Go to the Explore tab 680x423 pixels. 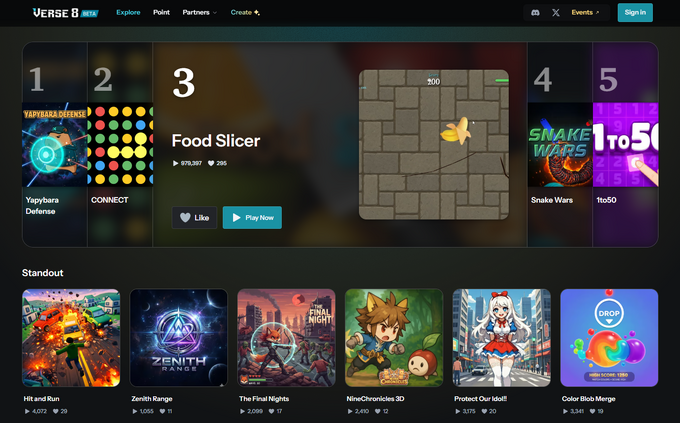pos(128,13)
